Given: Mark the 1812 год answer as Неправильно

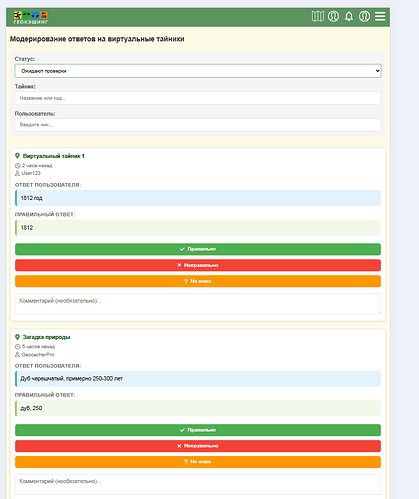Looking at the screenshot, I should (198, 265).
